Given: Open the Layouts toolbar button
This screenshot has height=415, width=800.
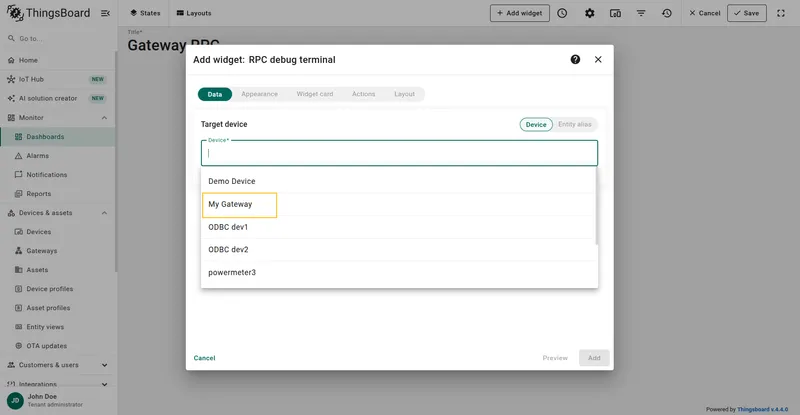Looking at the screenshot, I should (x=194, y=13).
